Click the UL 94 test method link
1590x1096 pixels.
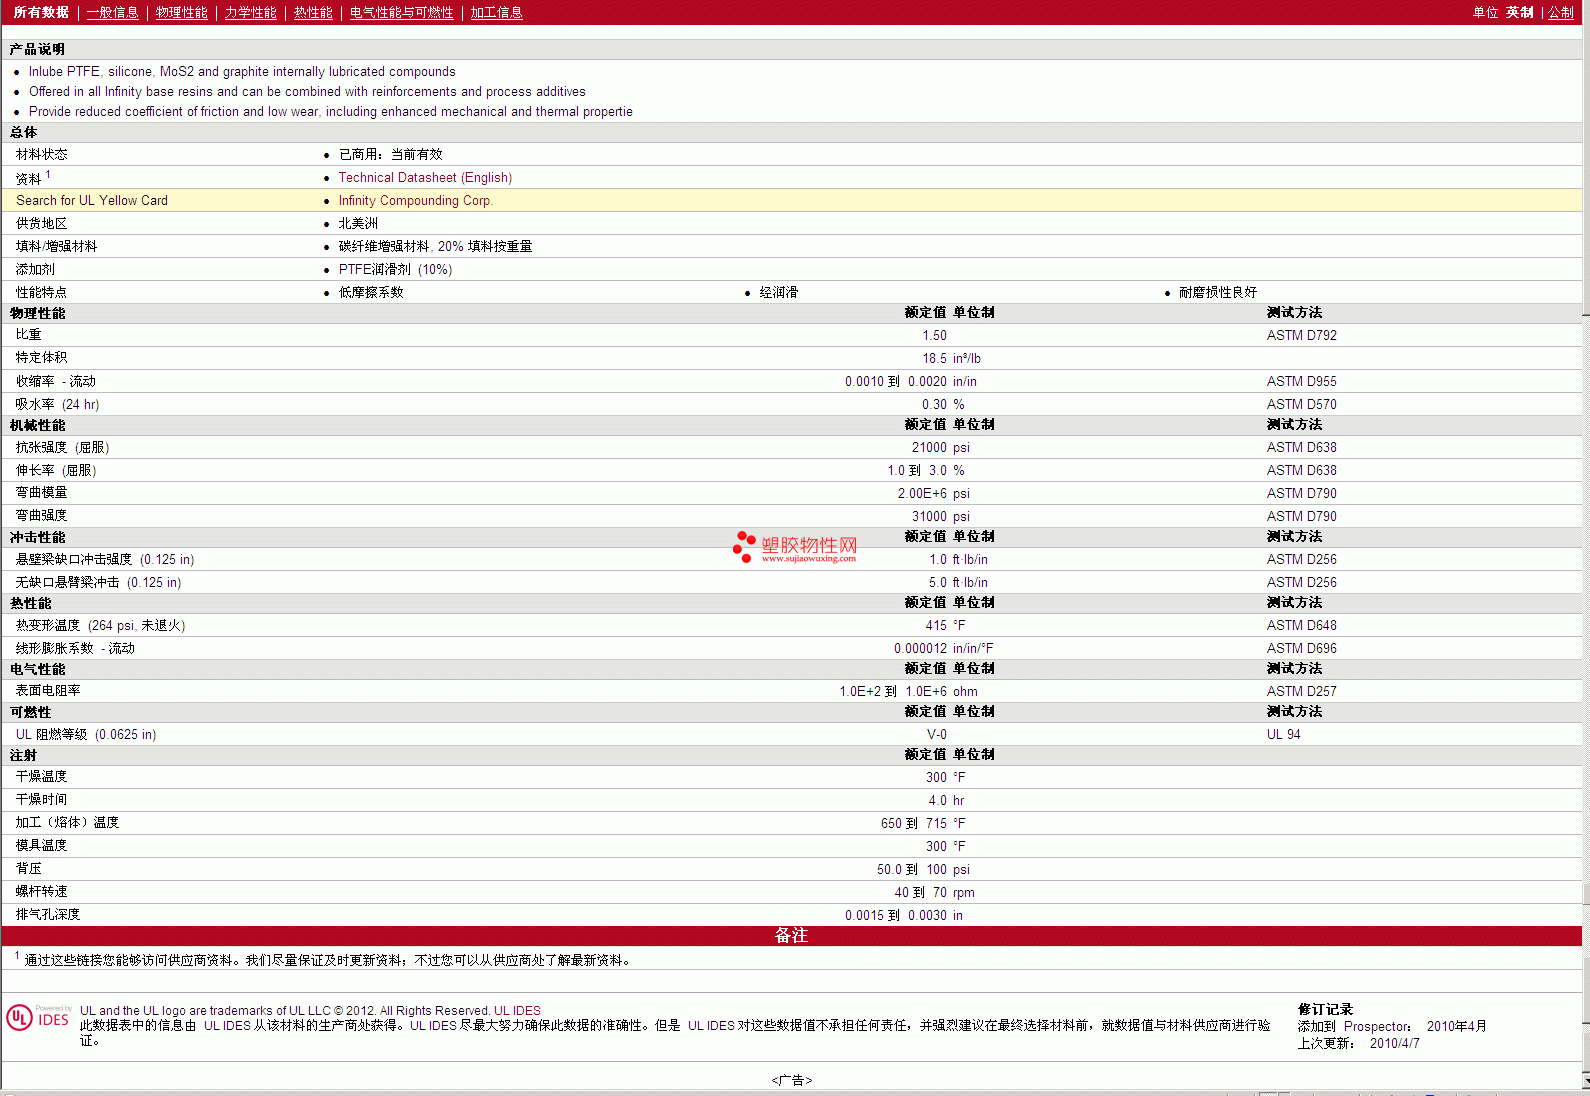tap(1283, 735)
